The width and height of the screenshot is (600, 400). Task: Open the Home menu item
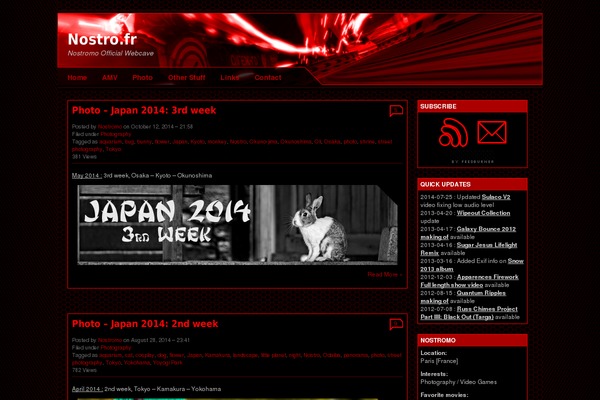click(x=77, y=77)
